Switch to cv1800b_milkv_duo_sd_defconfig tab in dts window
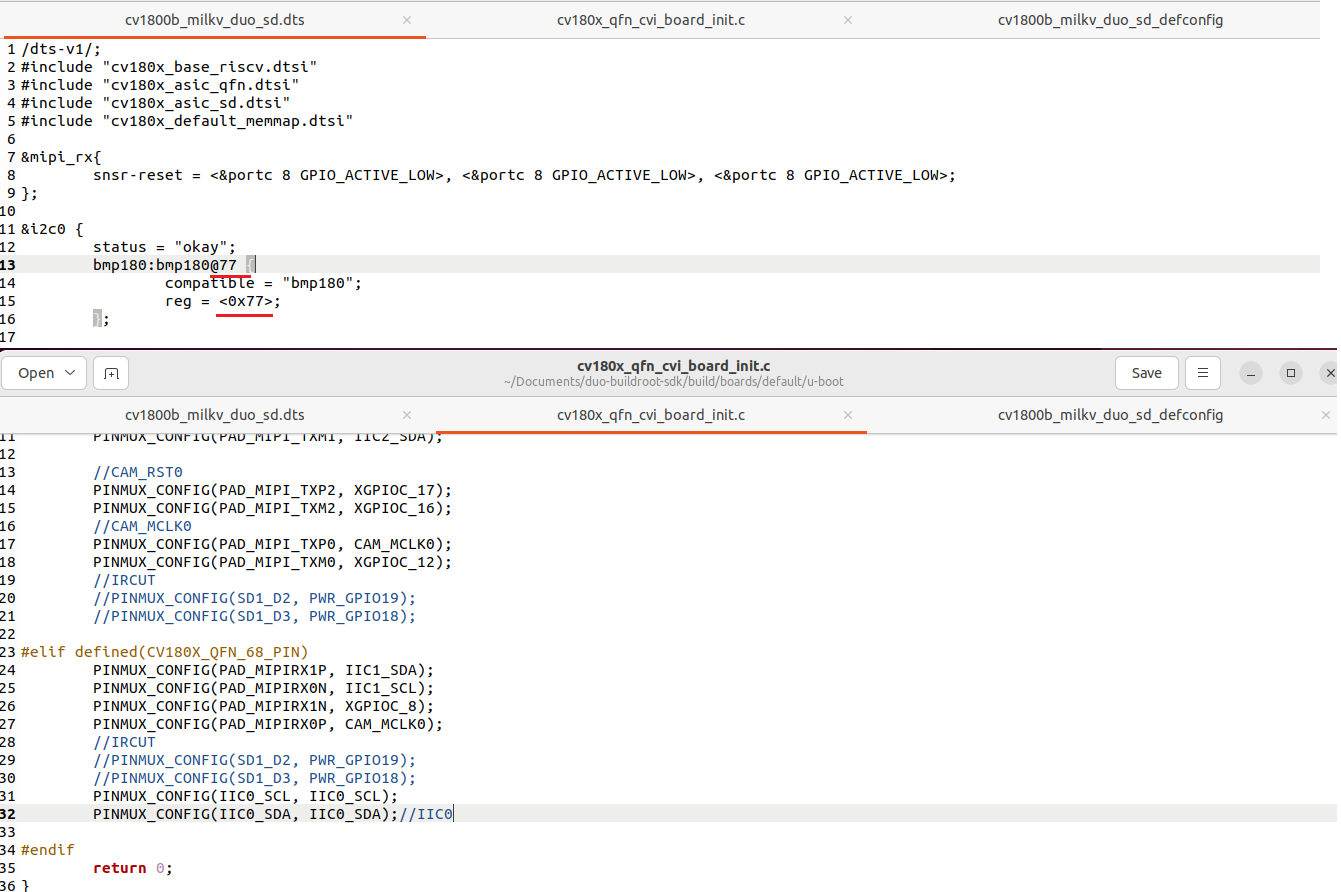This screenshot has width=1341, height=892. click(x=1110, y=20)
